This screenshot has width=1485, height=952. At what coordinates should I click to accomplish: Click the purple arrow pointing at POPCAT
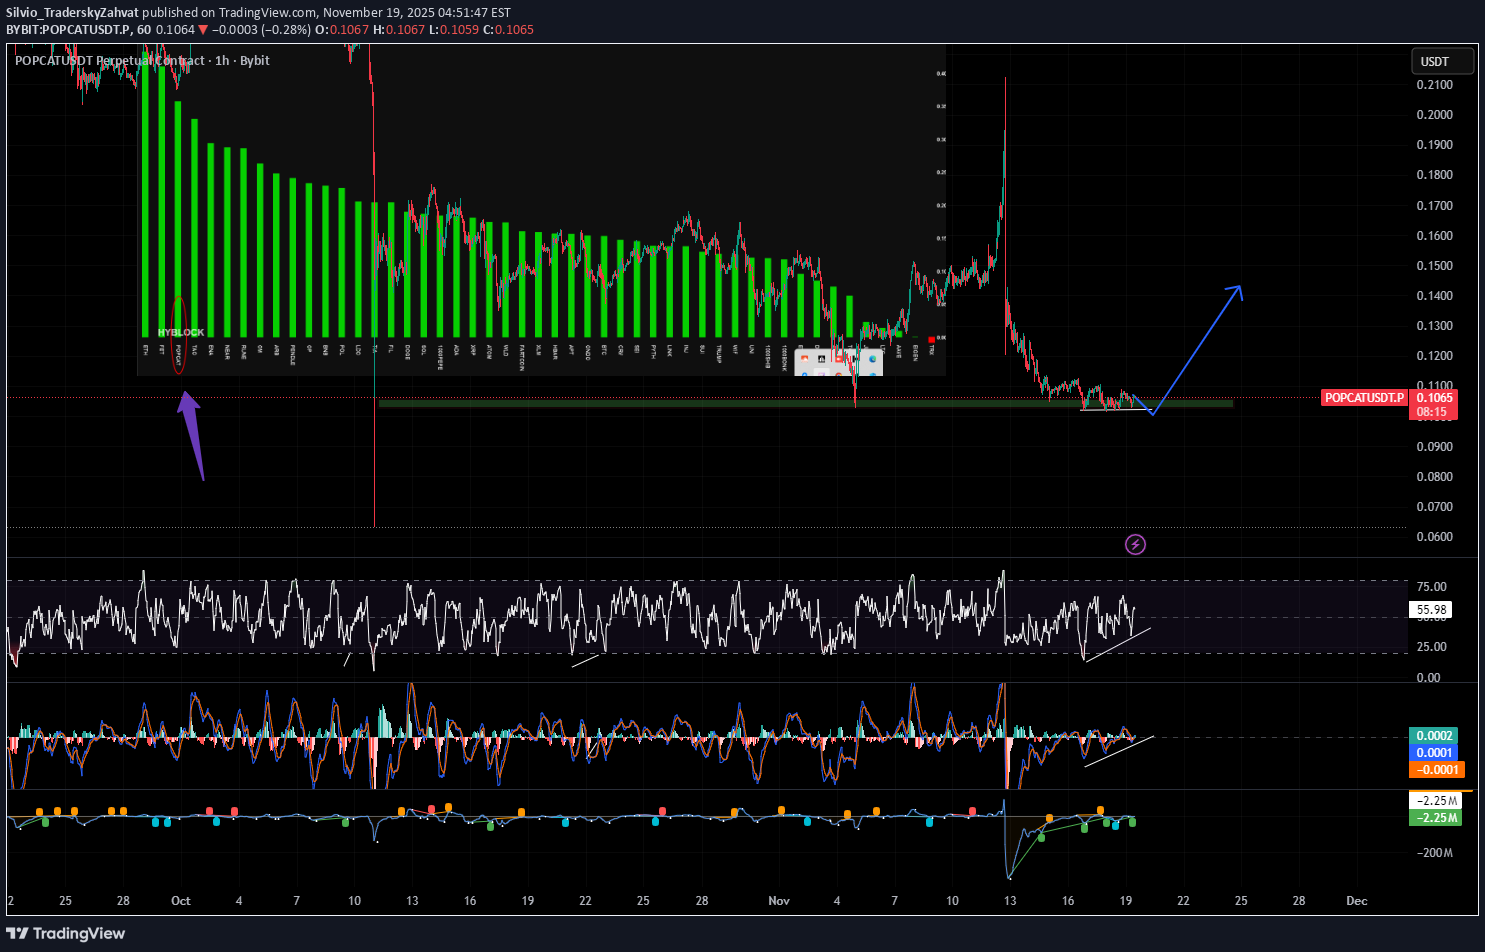192,435
